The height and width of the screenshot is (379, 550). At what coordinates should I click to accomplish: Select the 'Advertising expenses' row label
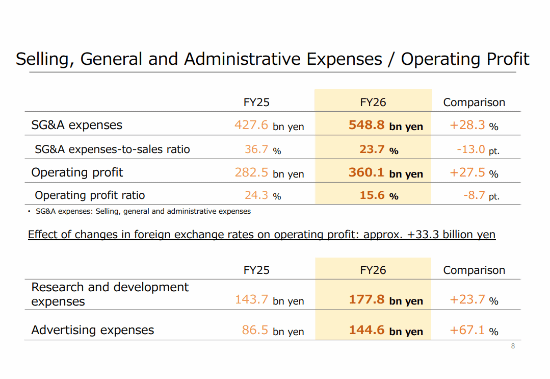coord(93,330)
